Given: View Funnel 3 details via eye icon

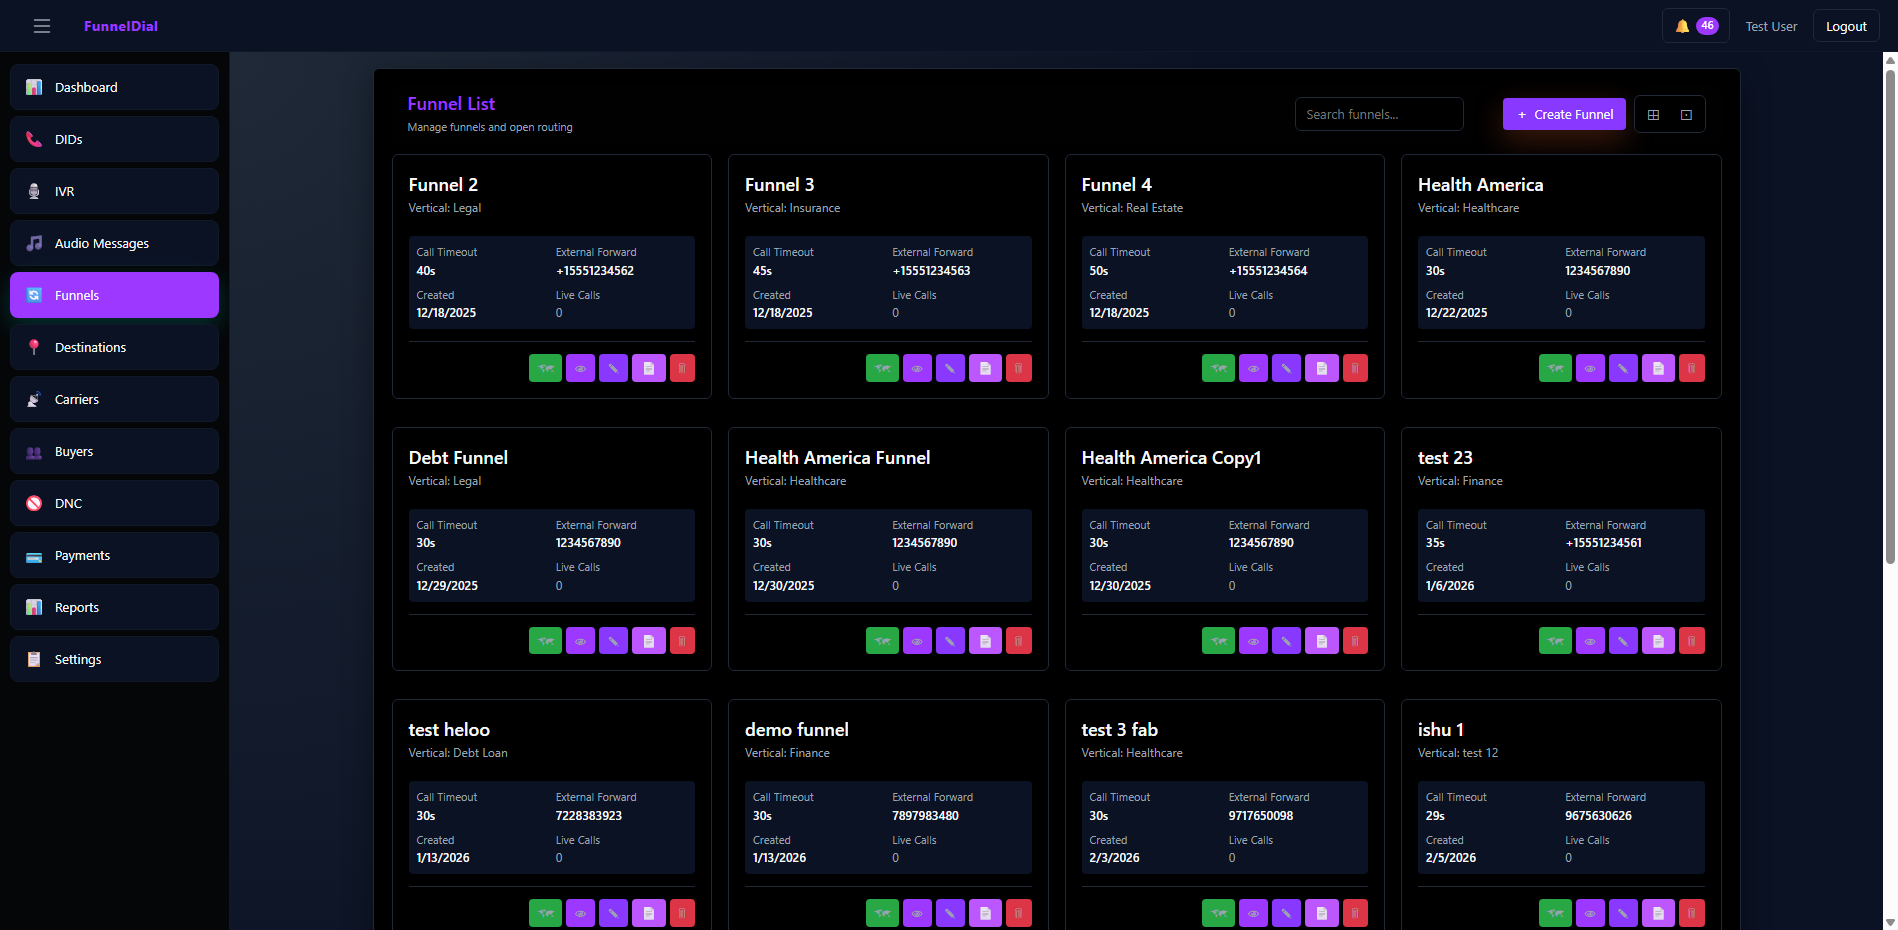Looking at the screenshot, I should point(917,368).
